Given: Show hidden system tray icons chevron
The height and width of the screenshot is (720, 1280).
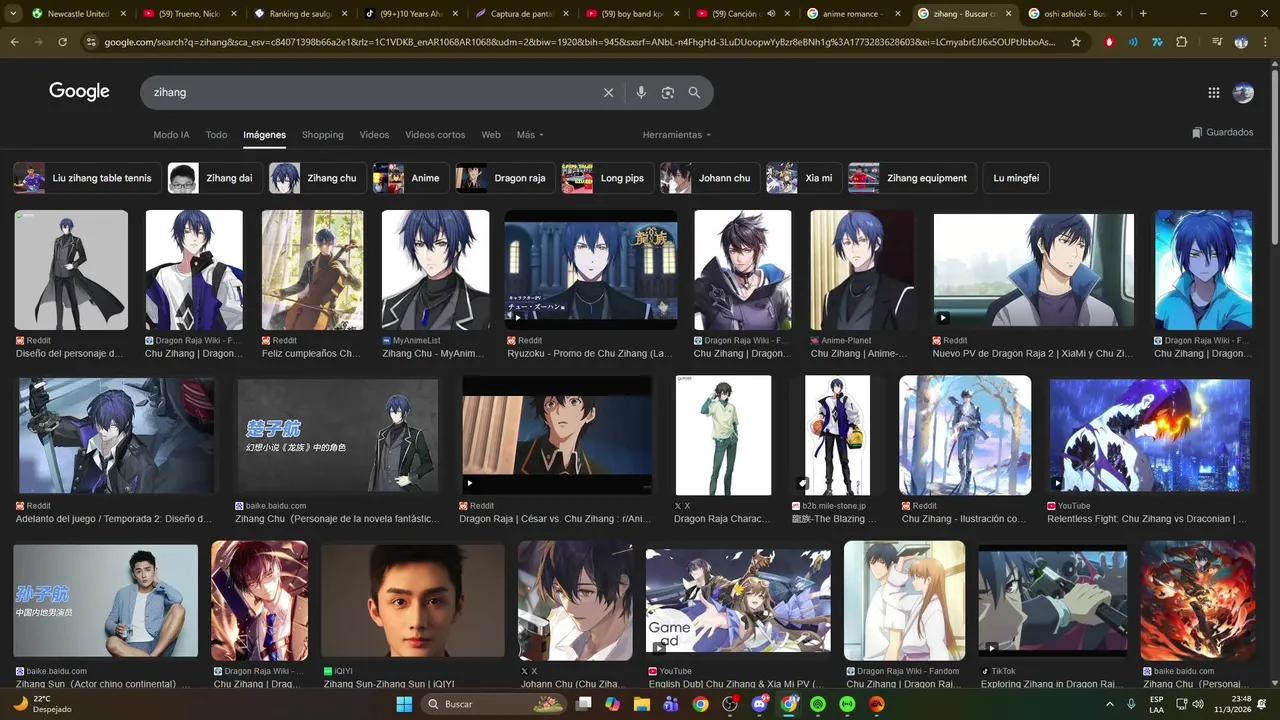Looking at the screenshot, I should (x=1108, y=704).
